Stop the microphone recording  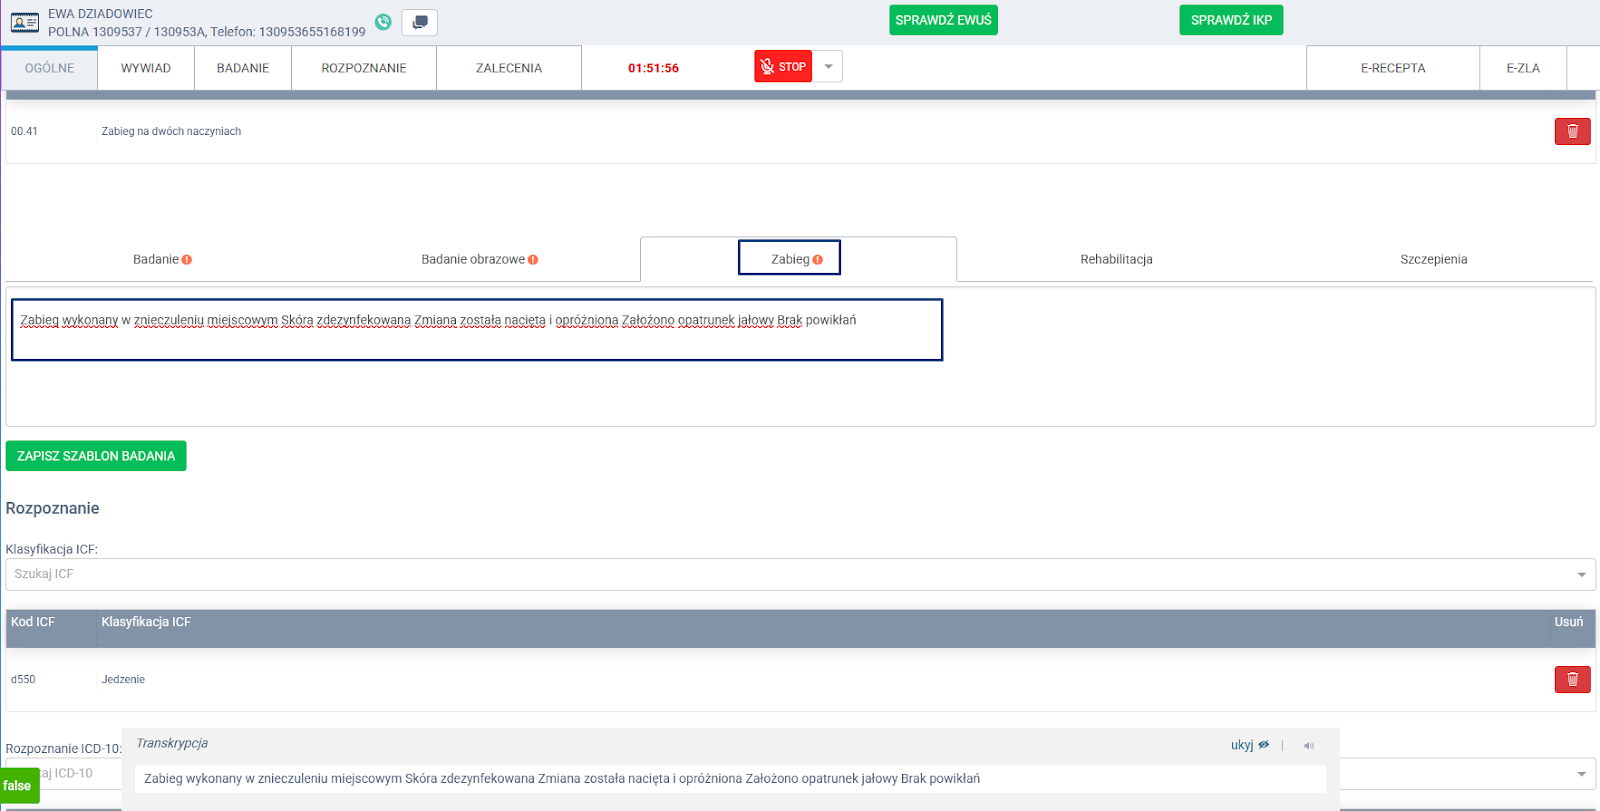point(782,67)
